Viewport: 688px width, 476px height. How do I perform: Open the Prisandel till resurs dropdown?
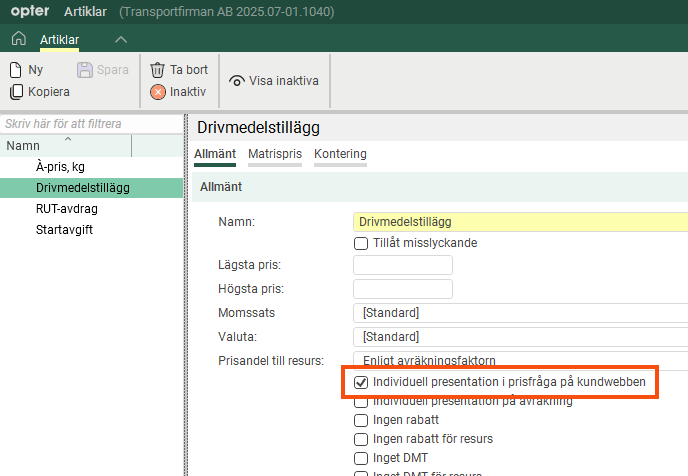[x=520, y=360]
